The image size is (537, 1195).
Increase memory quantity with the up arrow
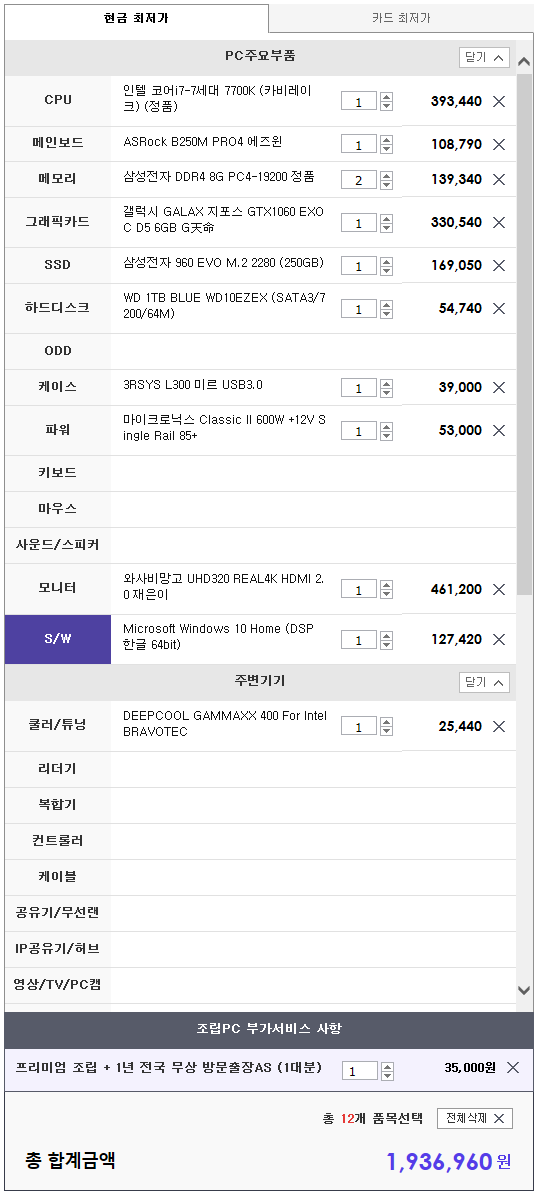point(387,175)
